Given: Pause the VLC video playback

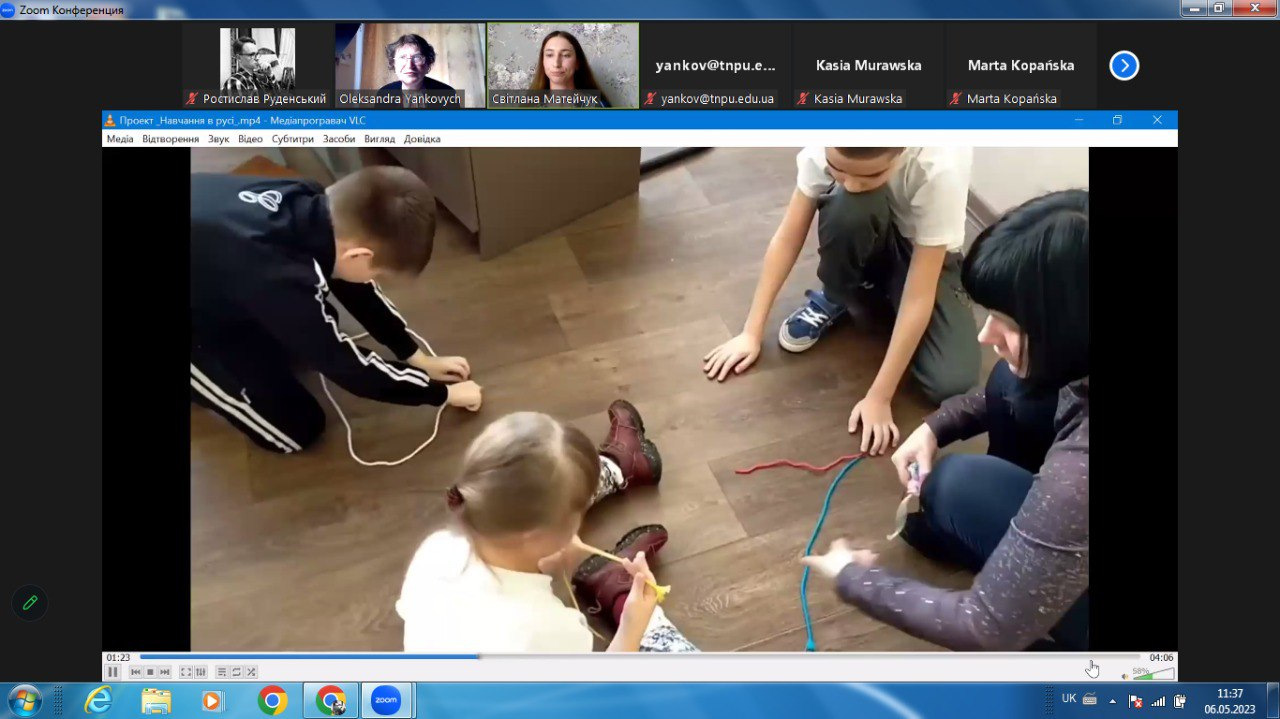Looking at the screenshot, I should (113, 672).
